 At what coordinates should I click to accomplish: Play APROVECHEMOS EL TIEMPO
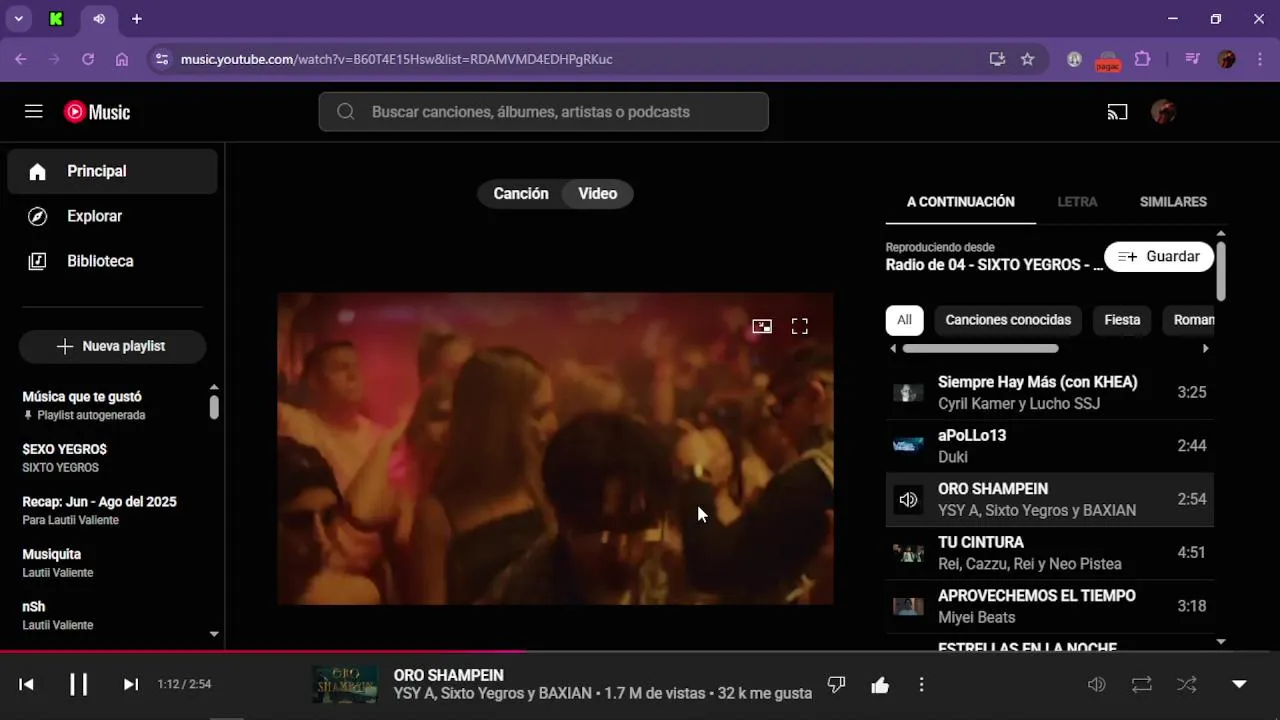pos(1050,606)
